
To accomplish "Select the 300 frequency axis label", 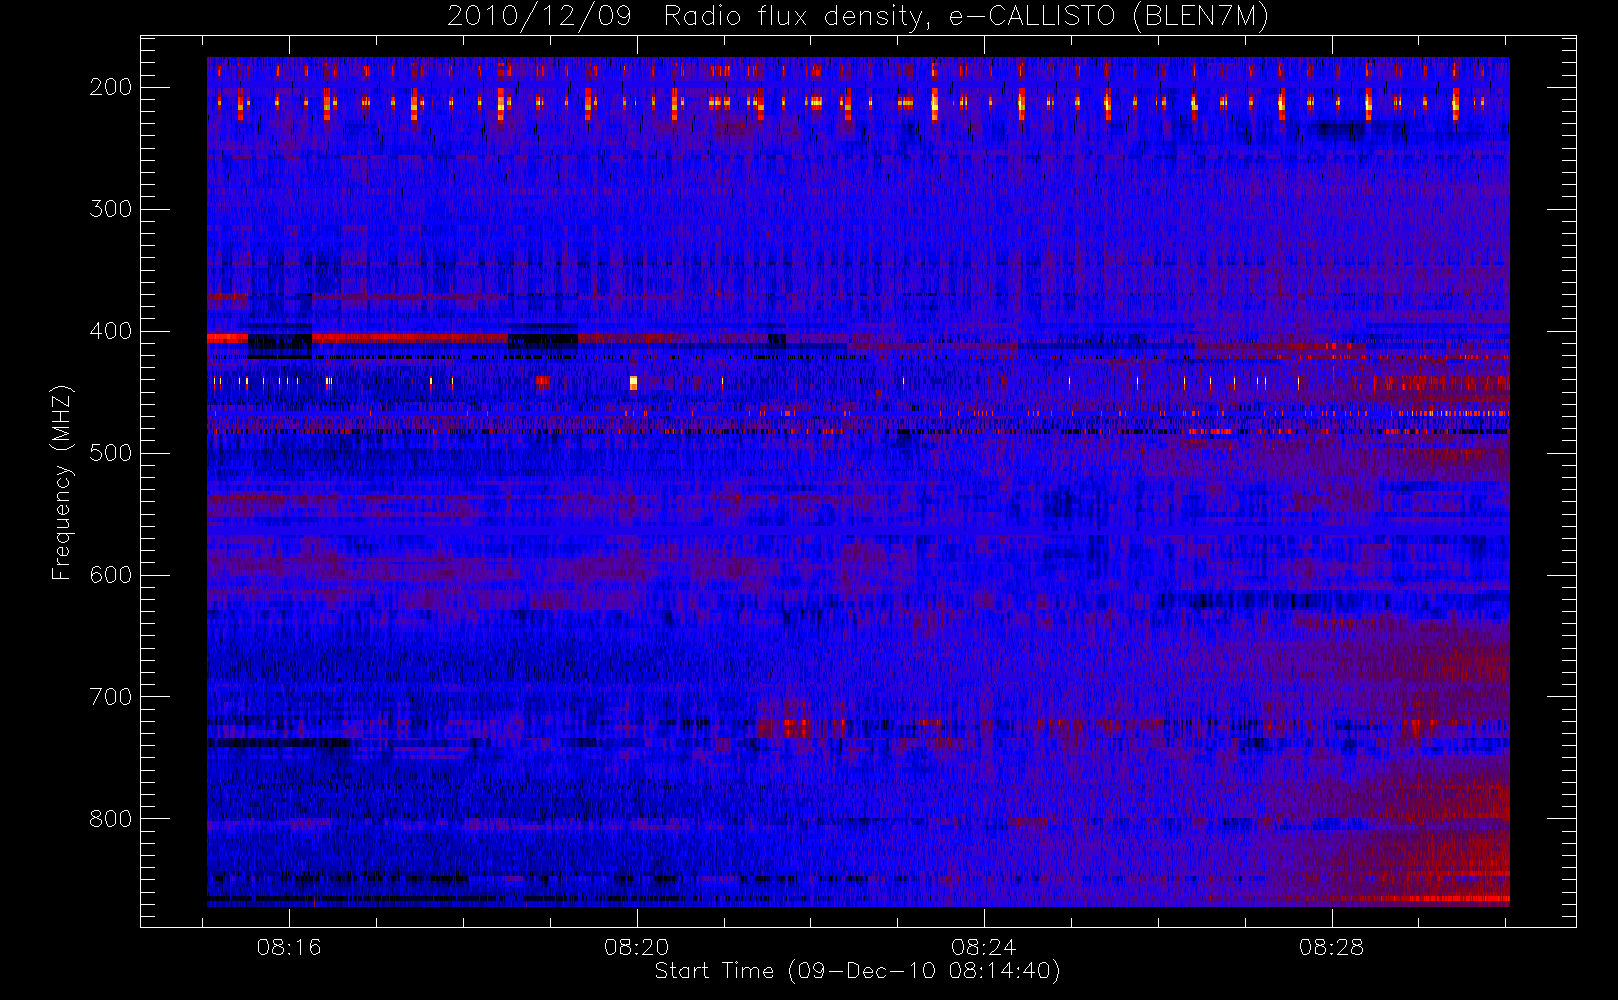I will (110, 209).
